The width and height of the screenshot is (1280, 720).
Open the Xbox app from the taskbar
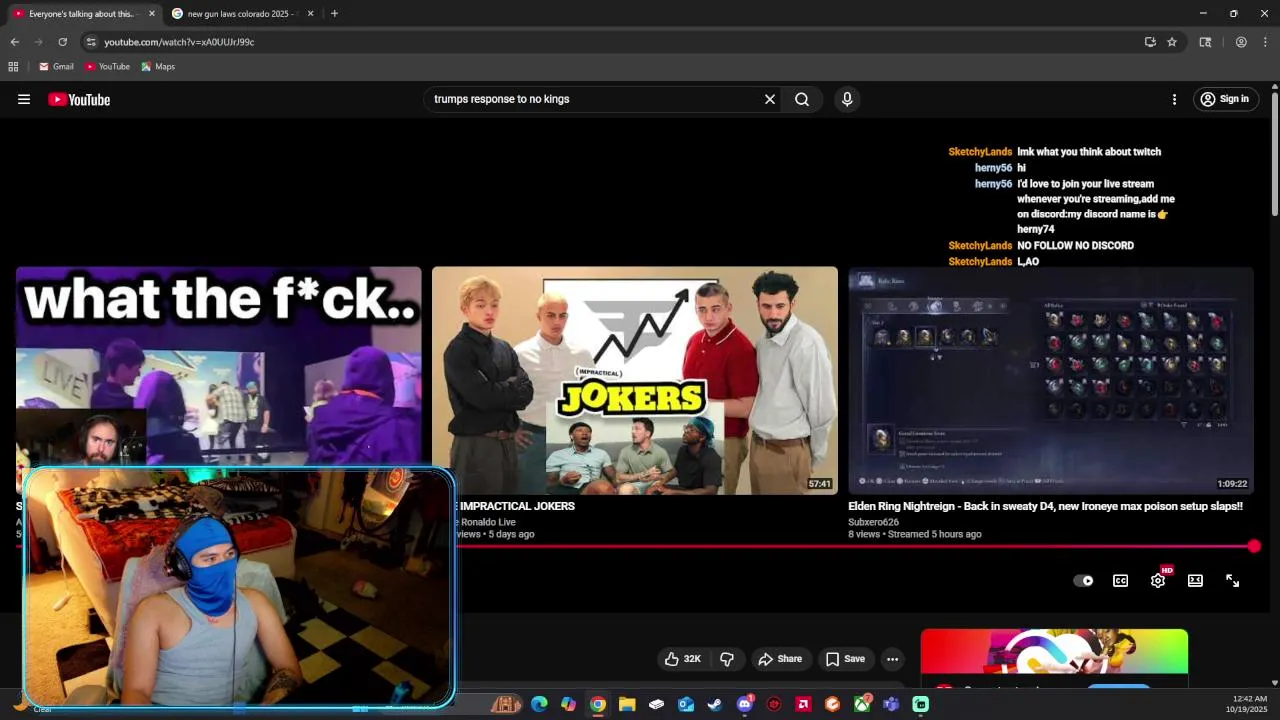862,704
